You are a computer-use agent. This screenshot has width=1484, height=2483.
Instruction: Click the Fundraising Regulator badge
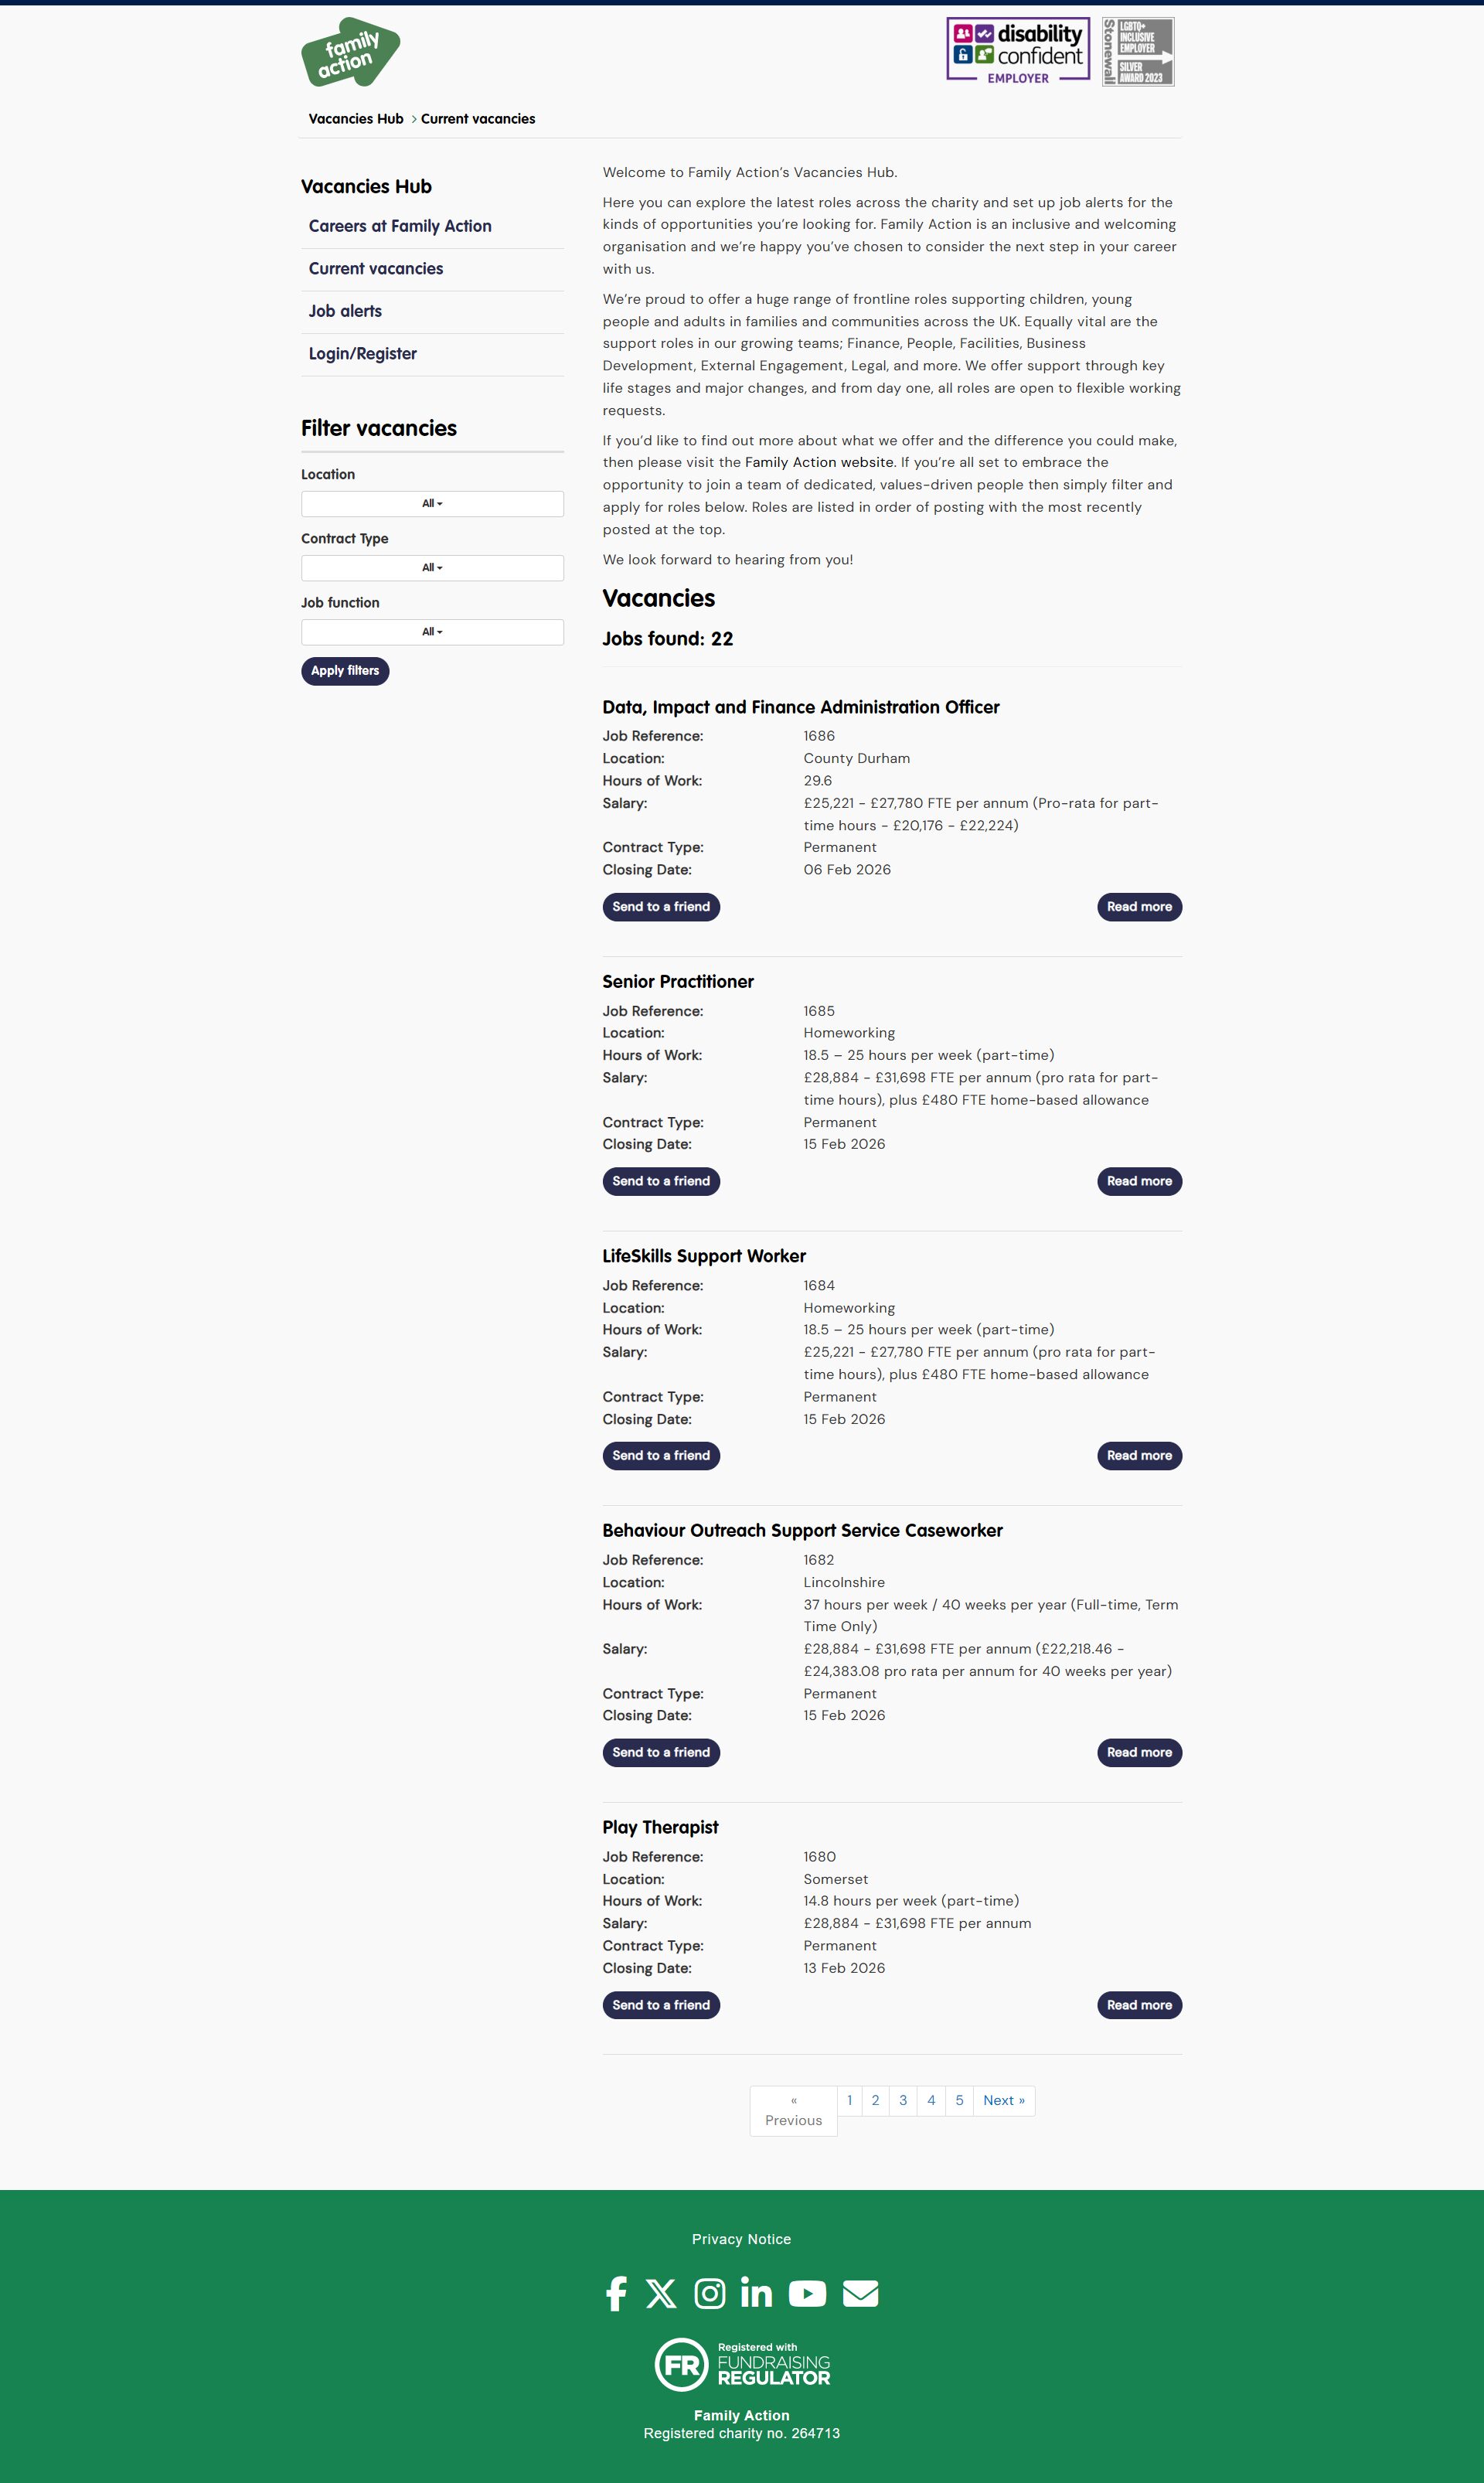coord(742,2364)
